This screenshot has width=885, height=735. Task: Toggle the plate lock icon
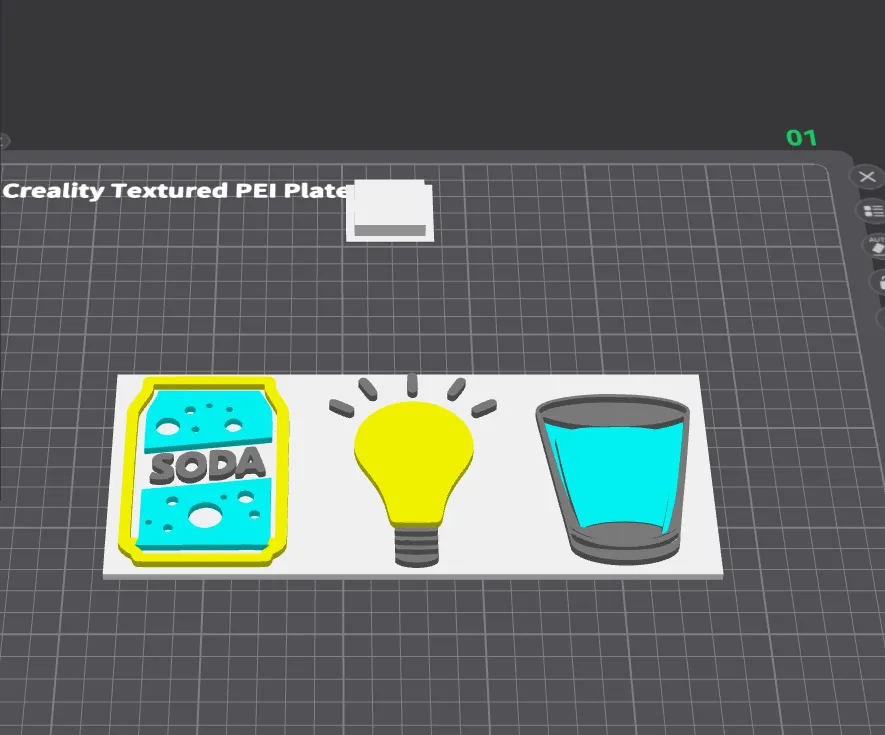point(879,282)
